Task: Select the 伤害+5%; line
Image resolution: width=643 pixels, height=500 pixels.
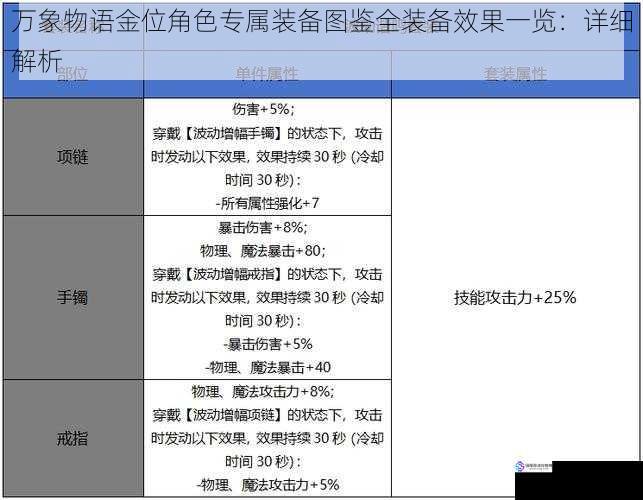Action: [x=263, y=109]
